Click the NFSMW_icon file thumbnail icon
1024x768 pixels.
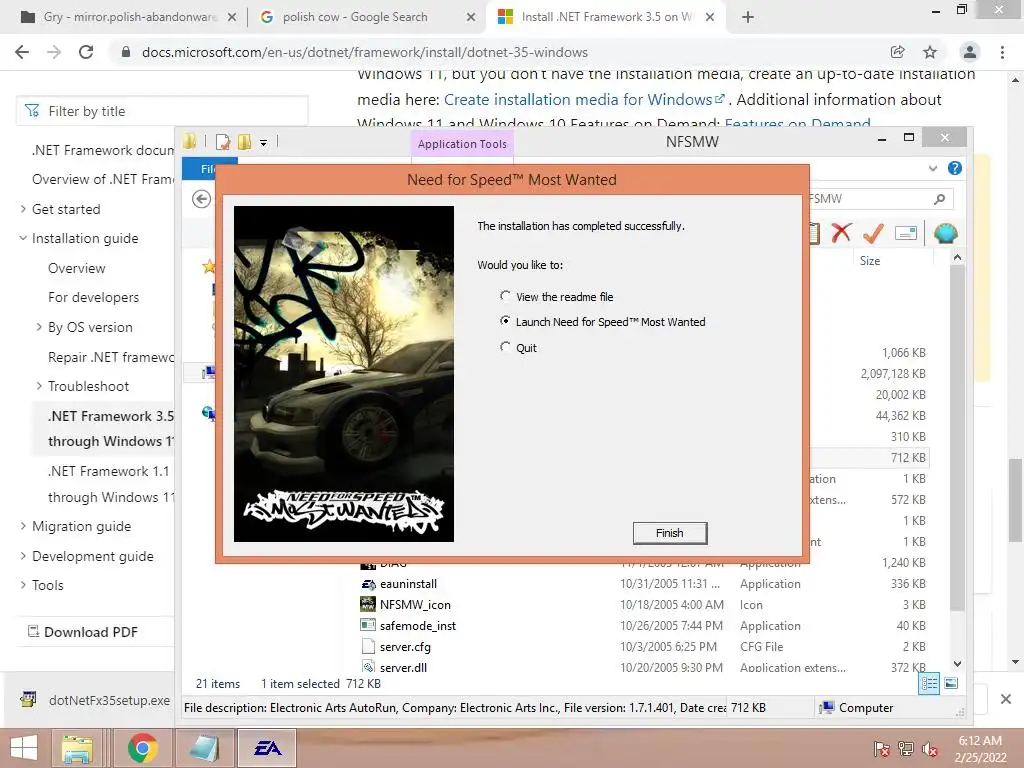[x=368, y=604]
